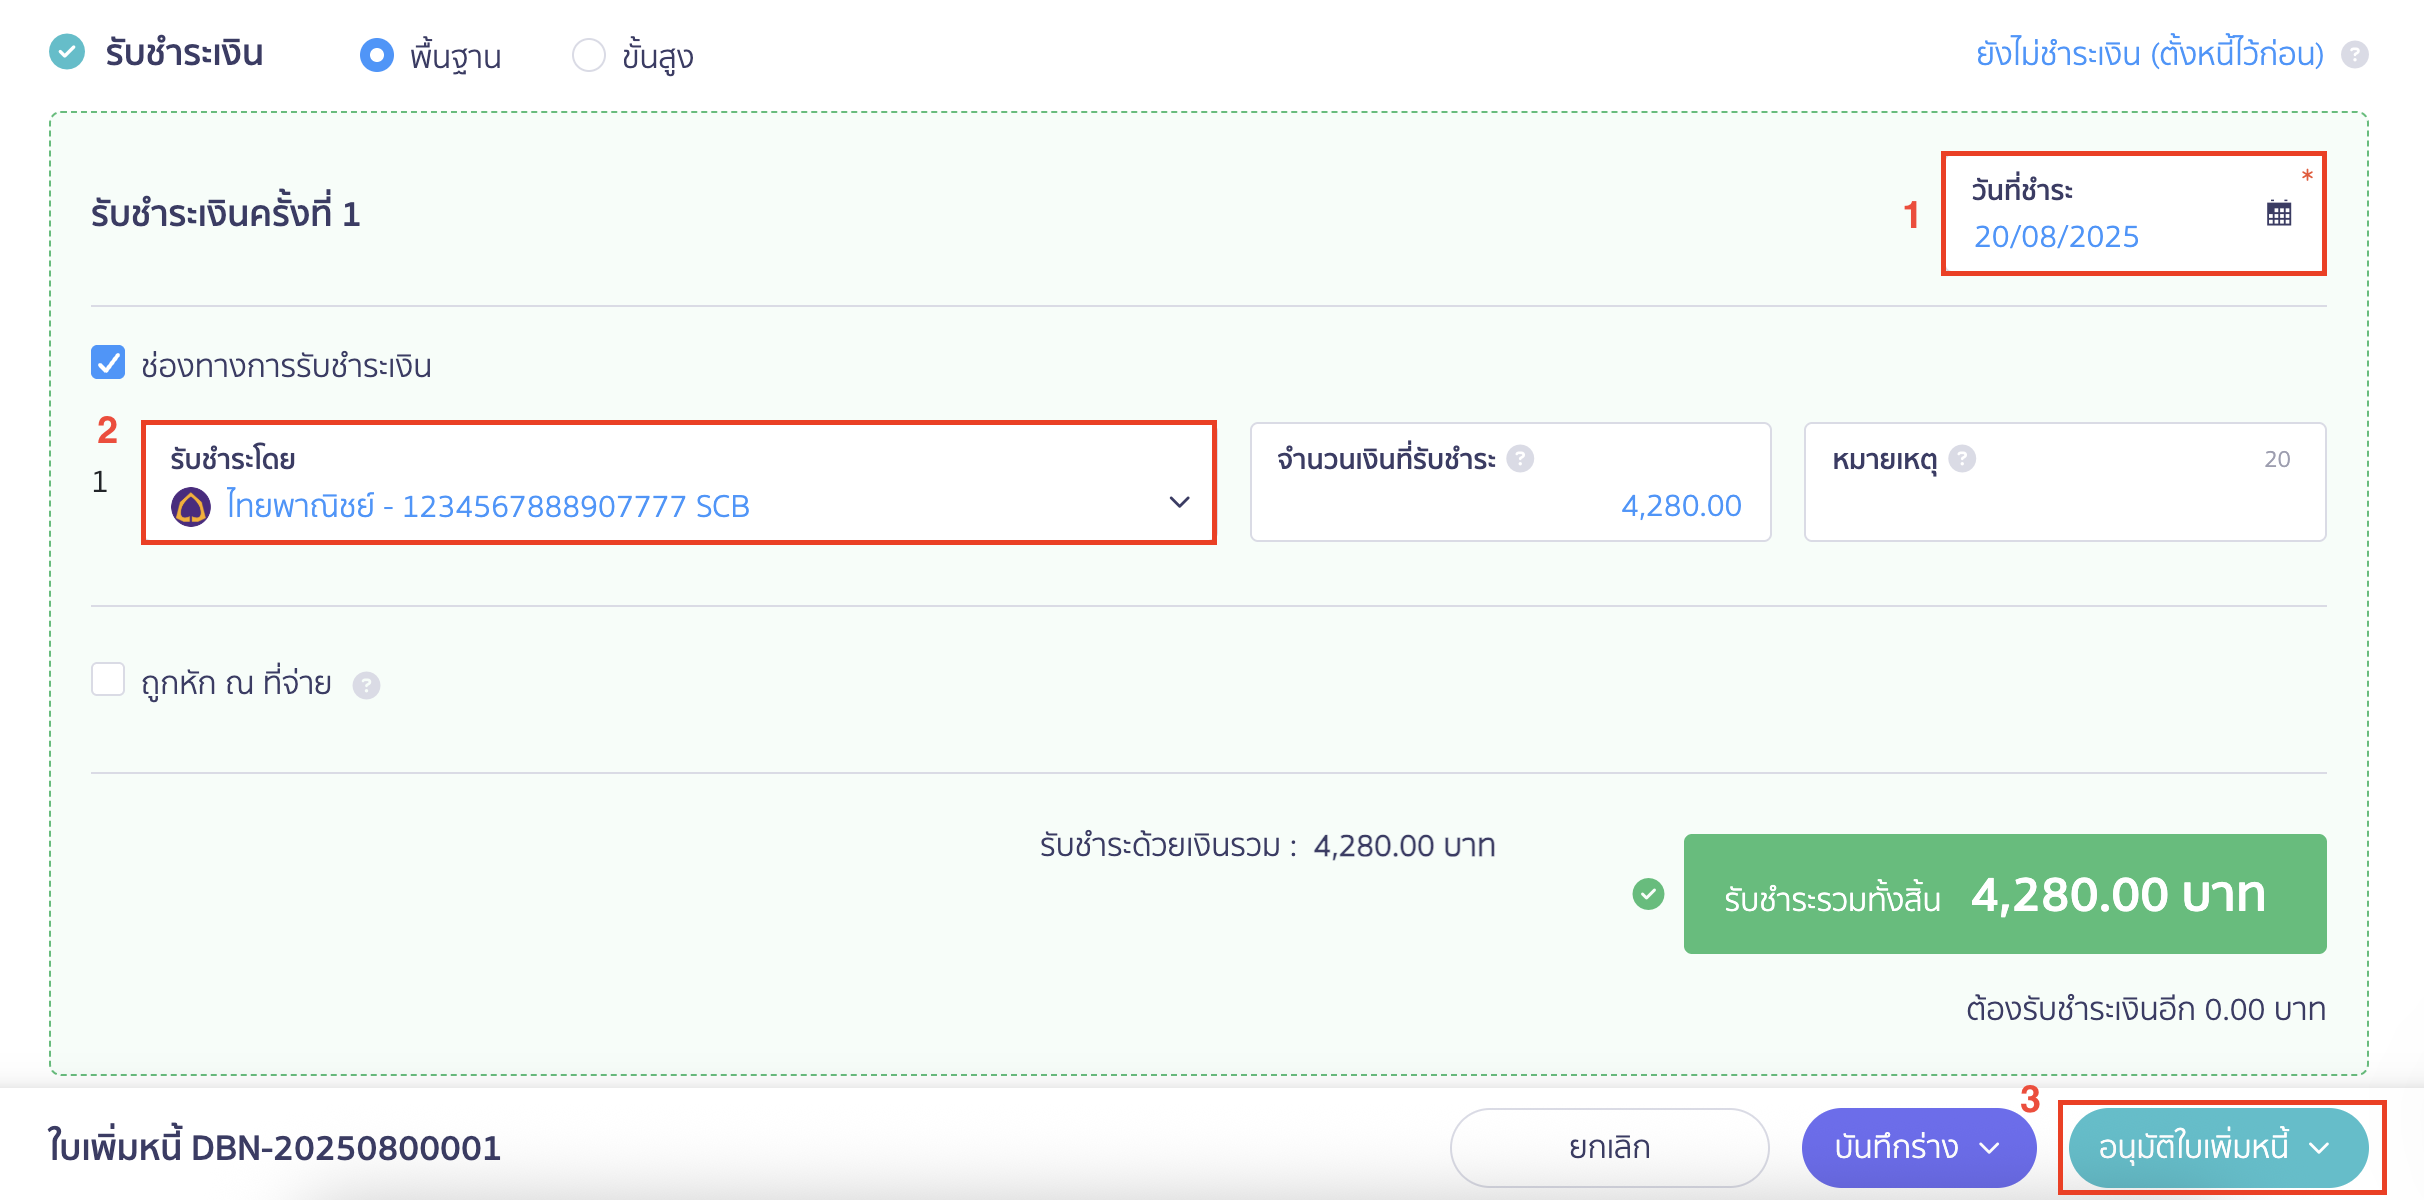Screen dimensions: 2424x1200
Task: Click green check icon beside รับชำระรวมทั้งสิ้น
Action: [1648, 894]
